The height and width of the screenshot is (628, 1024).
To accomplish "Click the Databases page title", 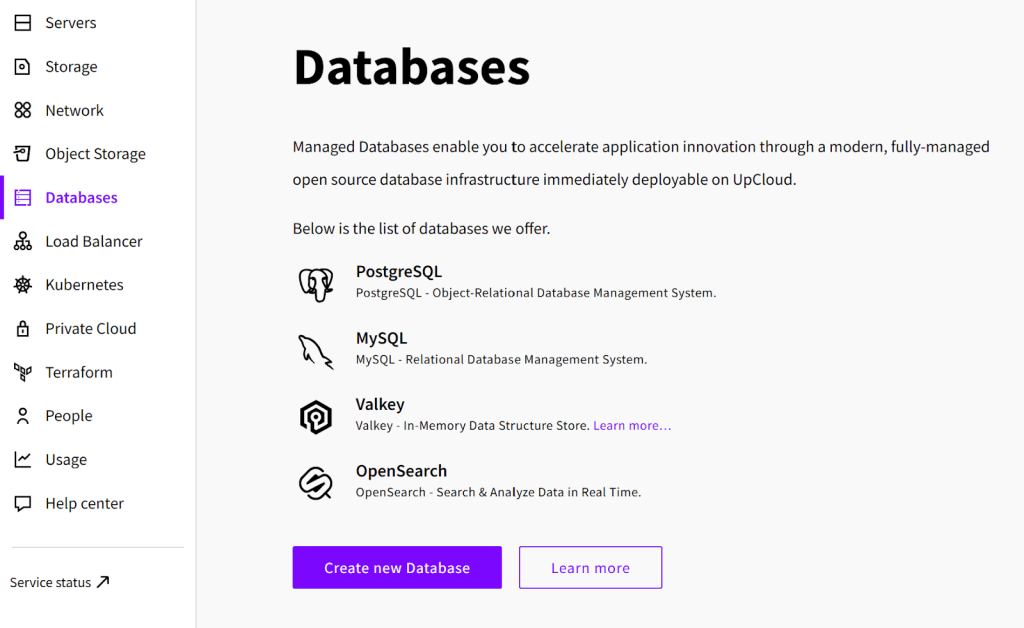I will 411,67.
